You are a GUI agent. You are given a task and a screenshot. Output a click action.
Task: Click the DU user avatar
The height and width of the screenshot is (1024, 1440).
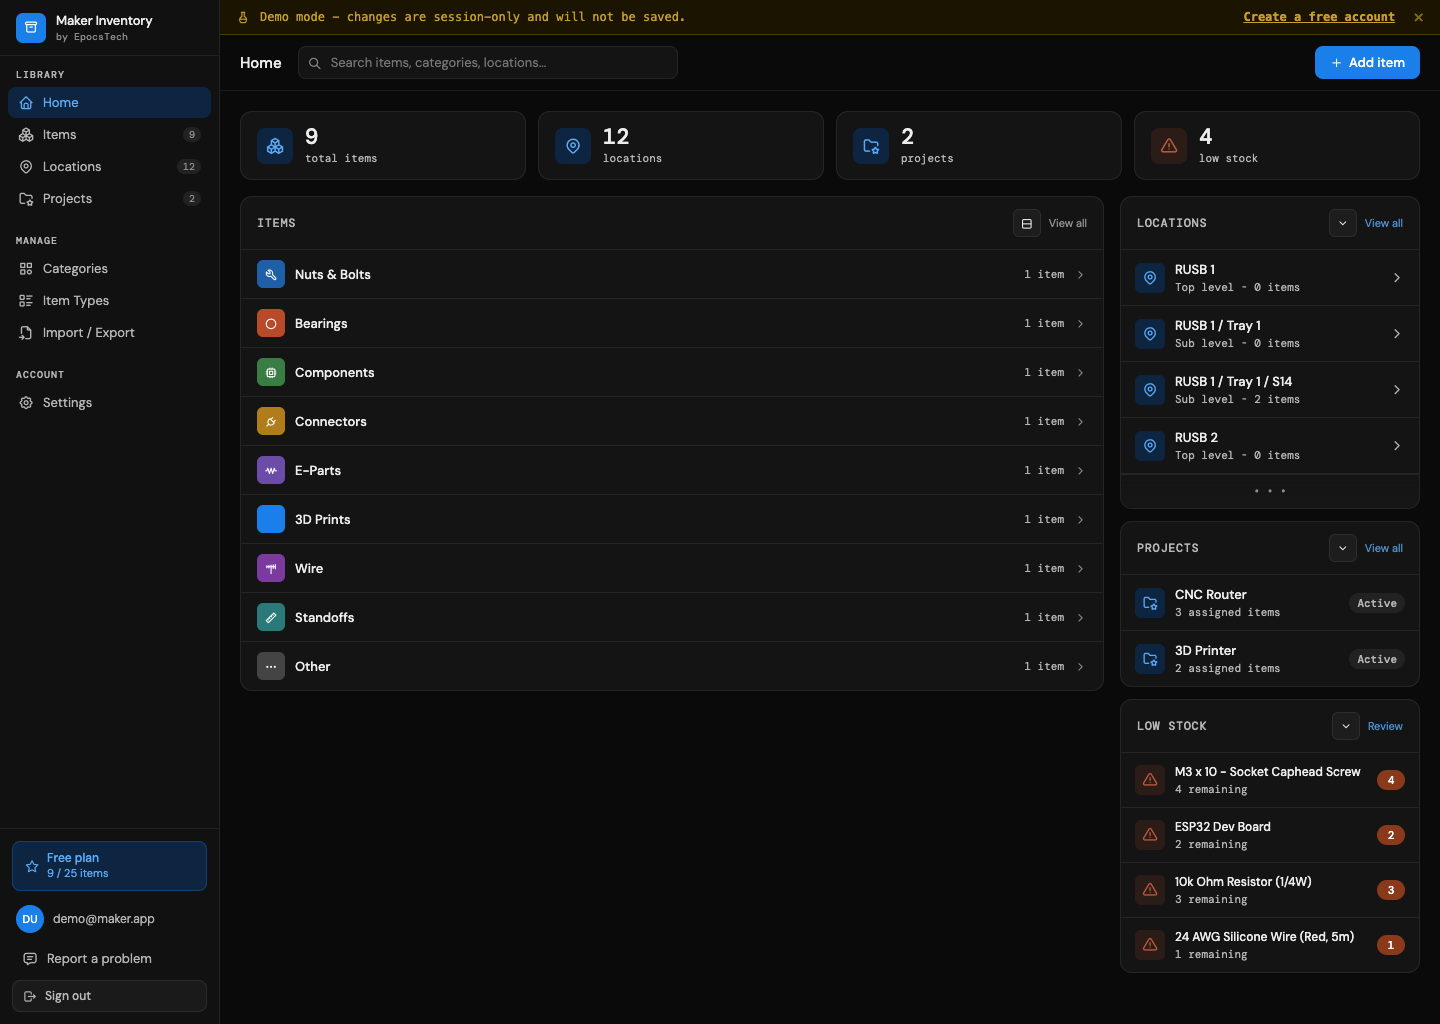pos(30,919)
